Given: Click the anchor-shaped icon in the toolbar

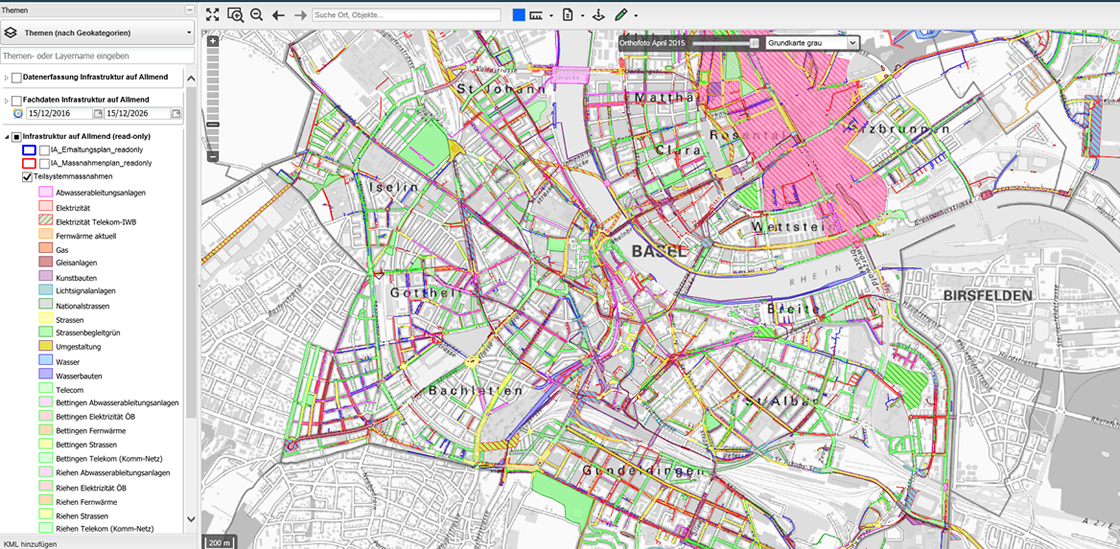Looking at the screenshot, I should tap(598, 15).
